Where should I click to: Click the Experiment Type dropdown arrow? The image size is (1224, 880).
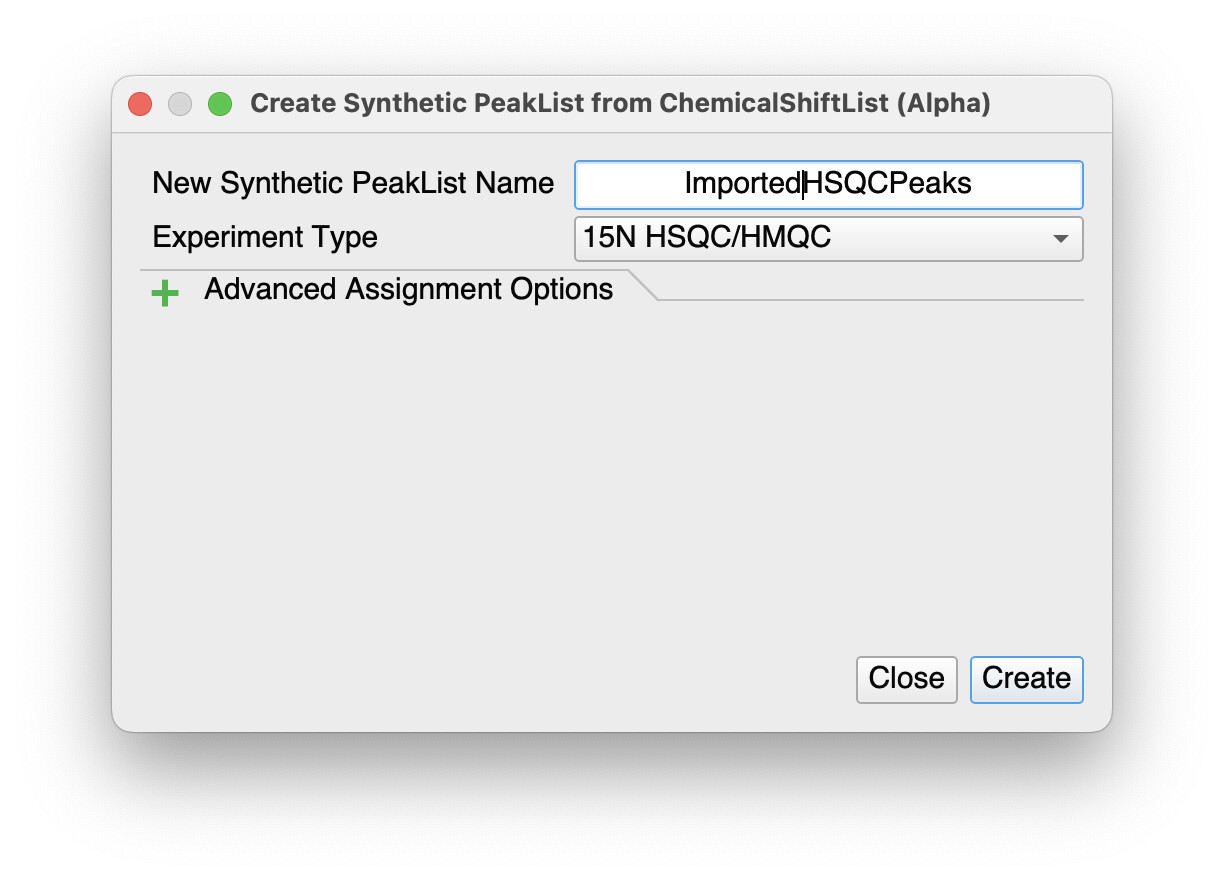(1060, 239)
